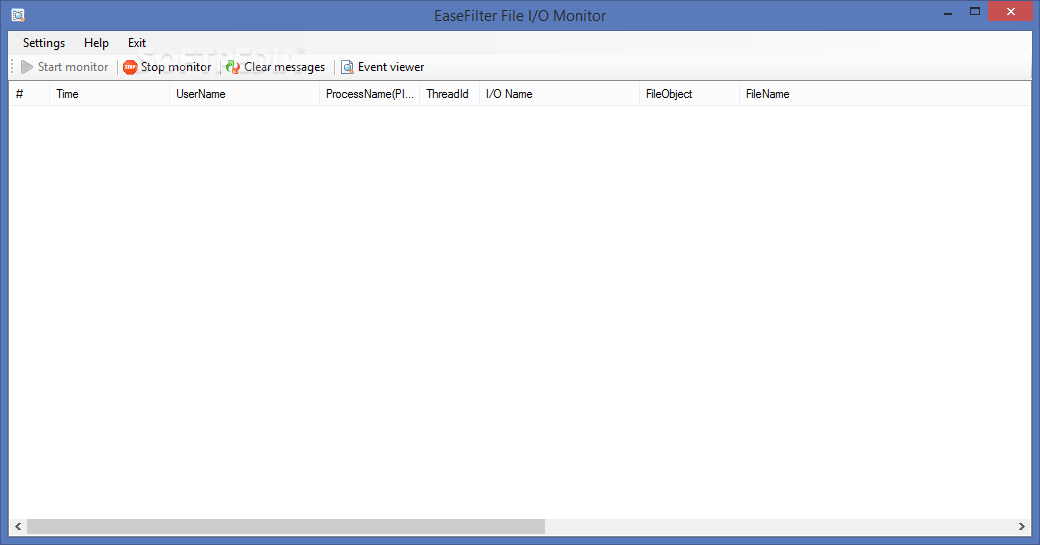Screen dimensions: 1040x545
Task: Sort by the # column header
Action: 29,94
